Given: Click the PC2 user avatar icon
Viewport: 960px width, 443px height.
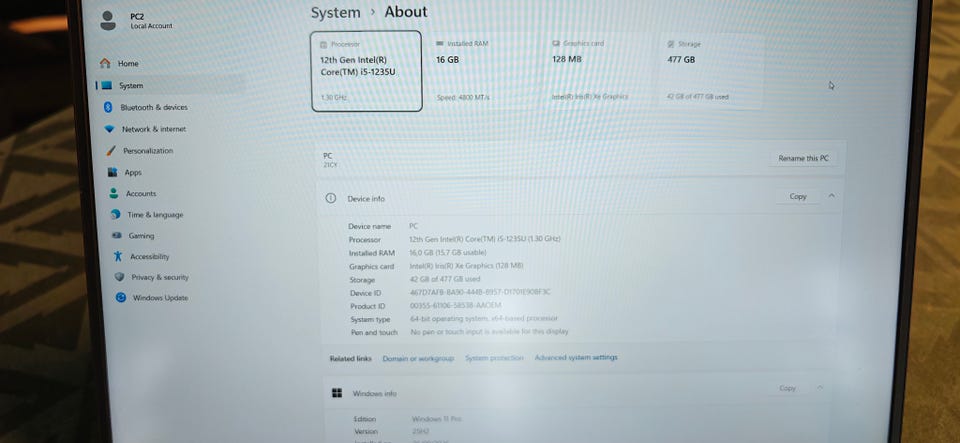Looking at the screenshot, I should coord(108,20).
